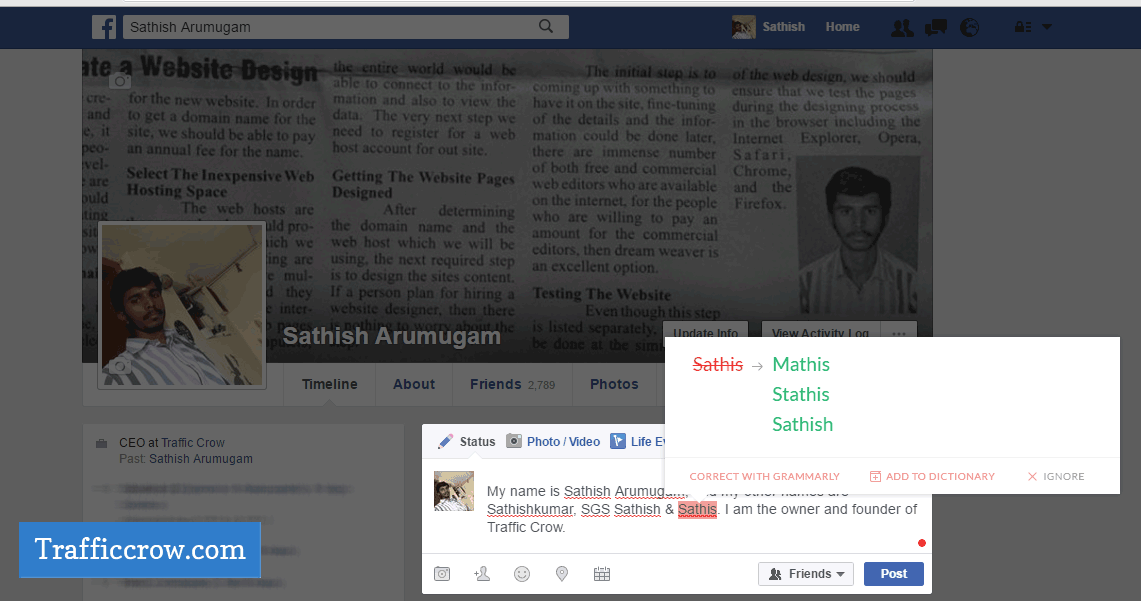
Task: Select the Life Event composer tab
Action: (x=637, y=442)
